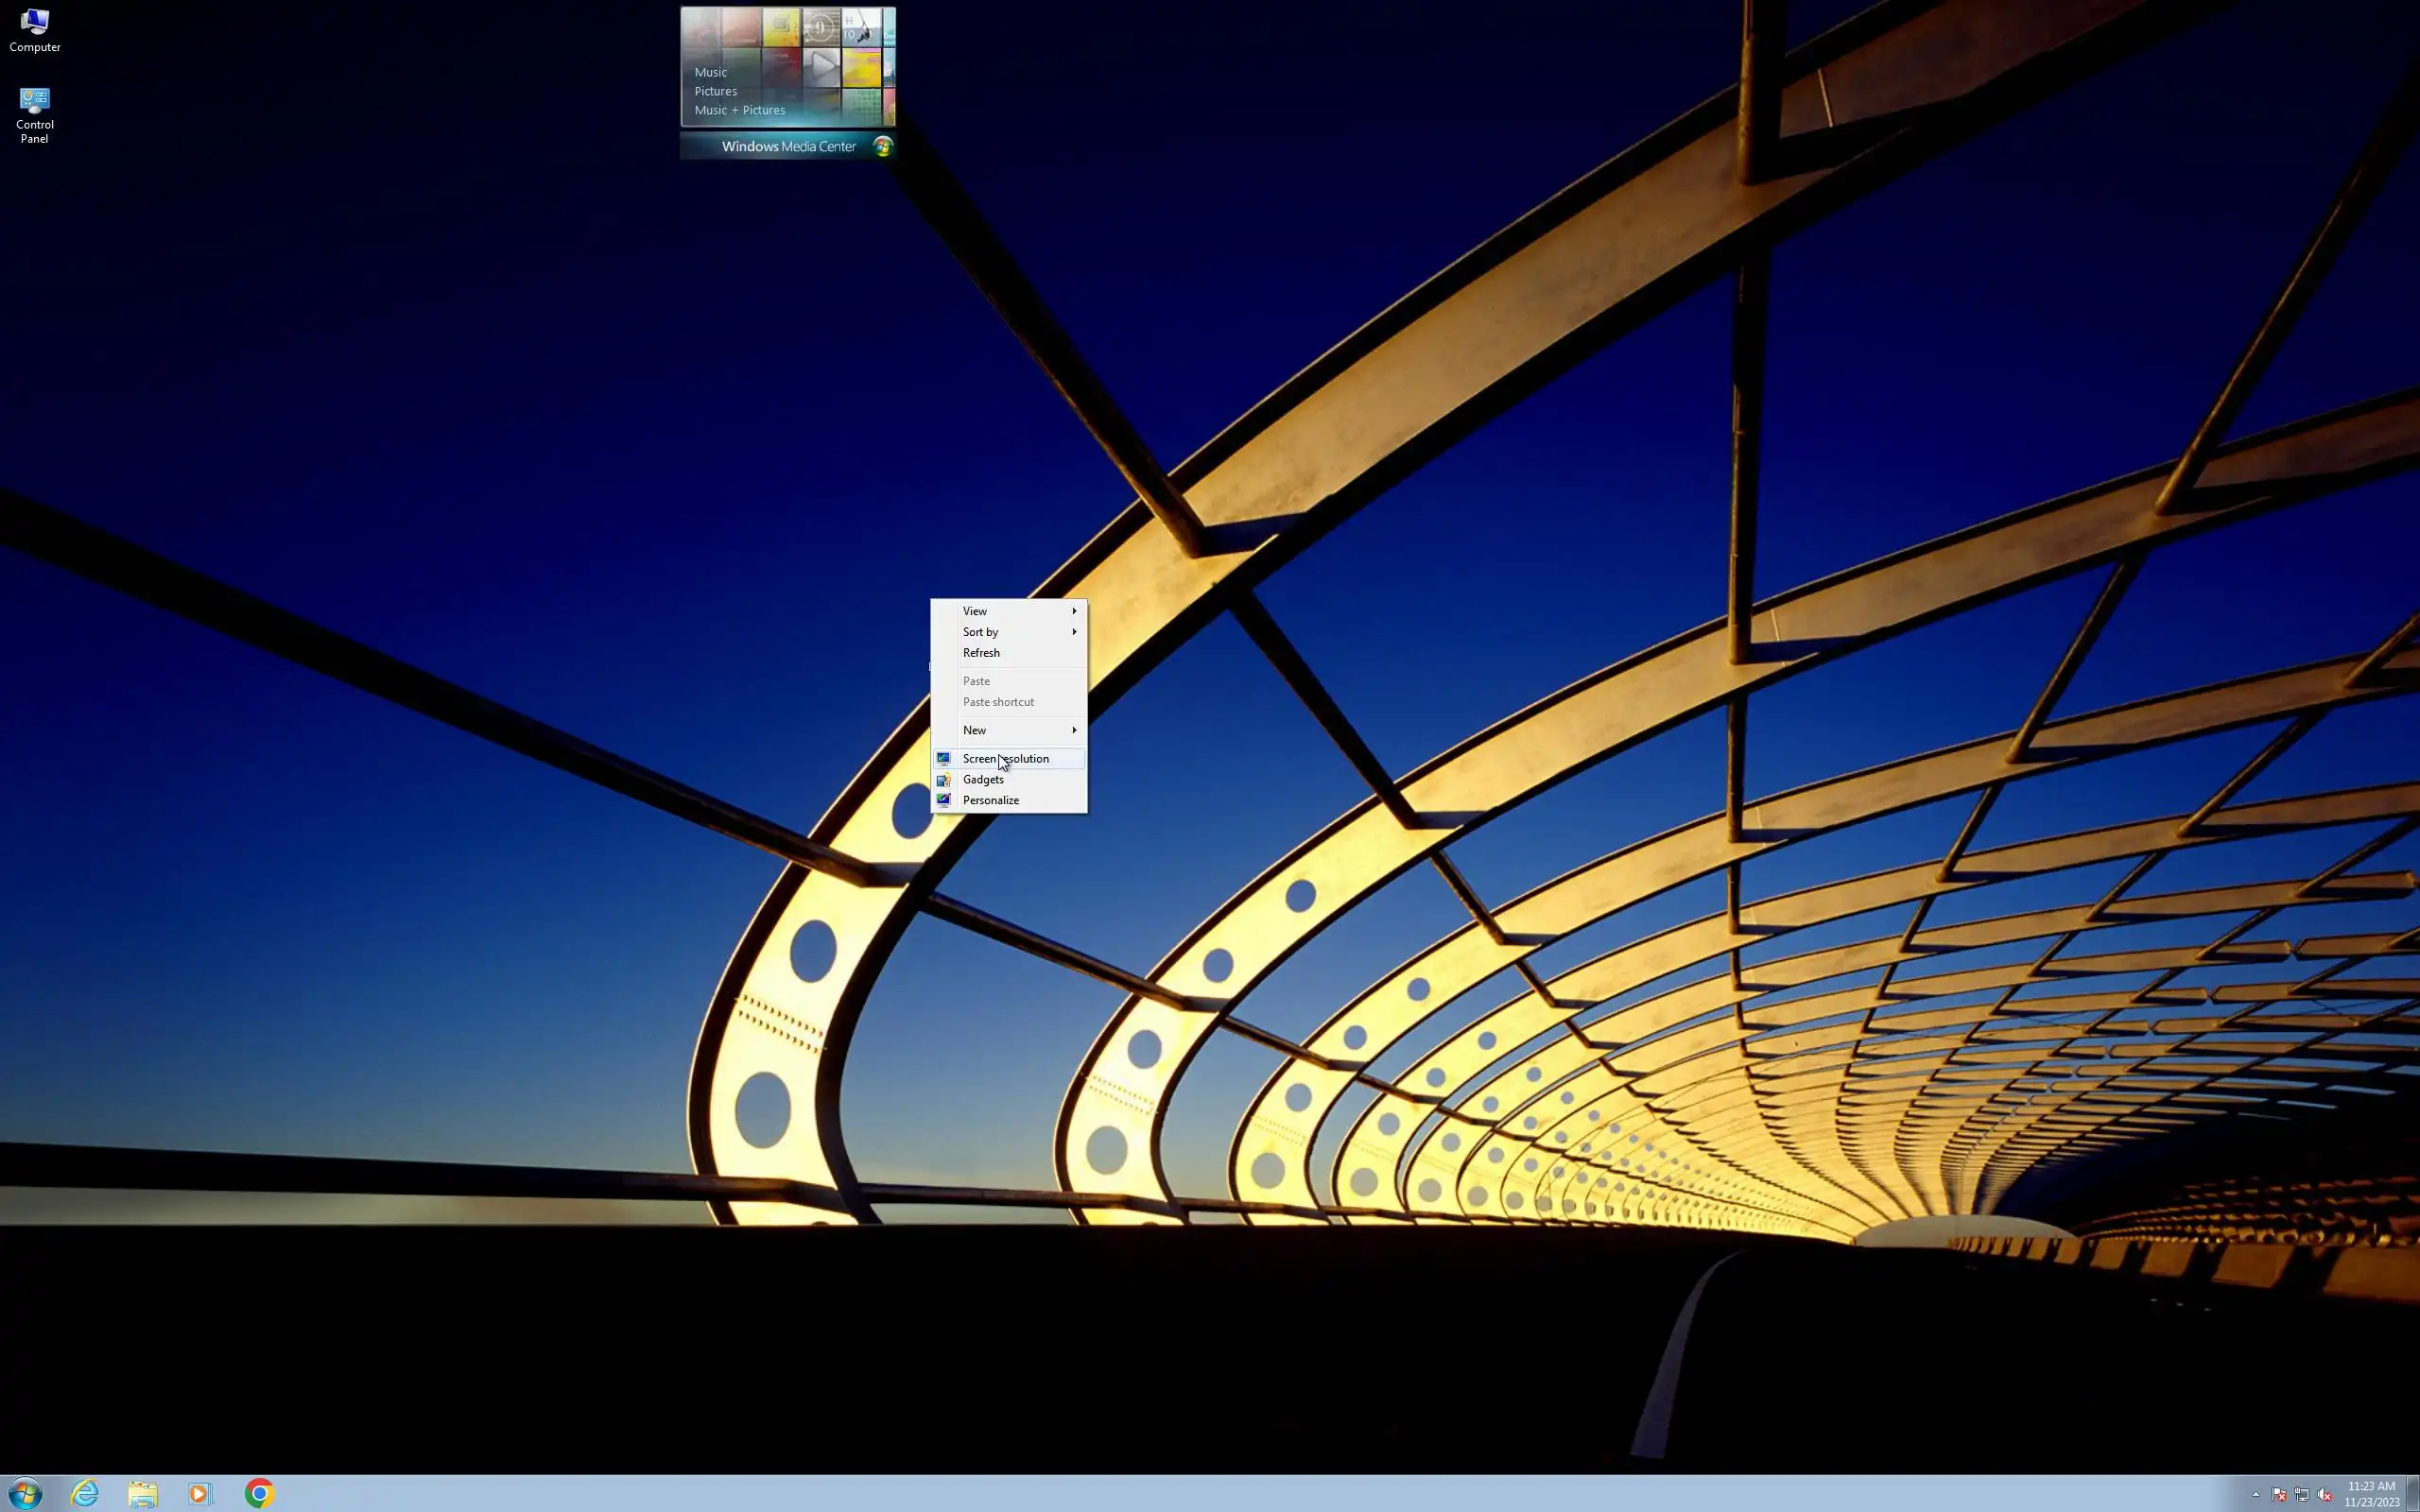Show hidden tray icons arrow
2420x1512 pixels.
click(2255, 1495)
